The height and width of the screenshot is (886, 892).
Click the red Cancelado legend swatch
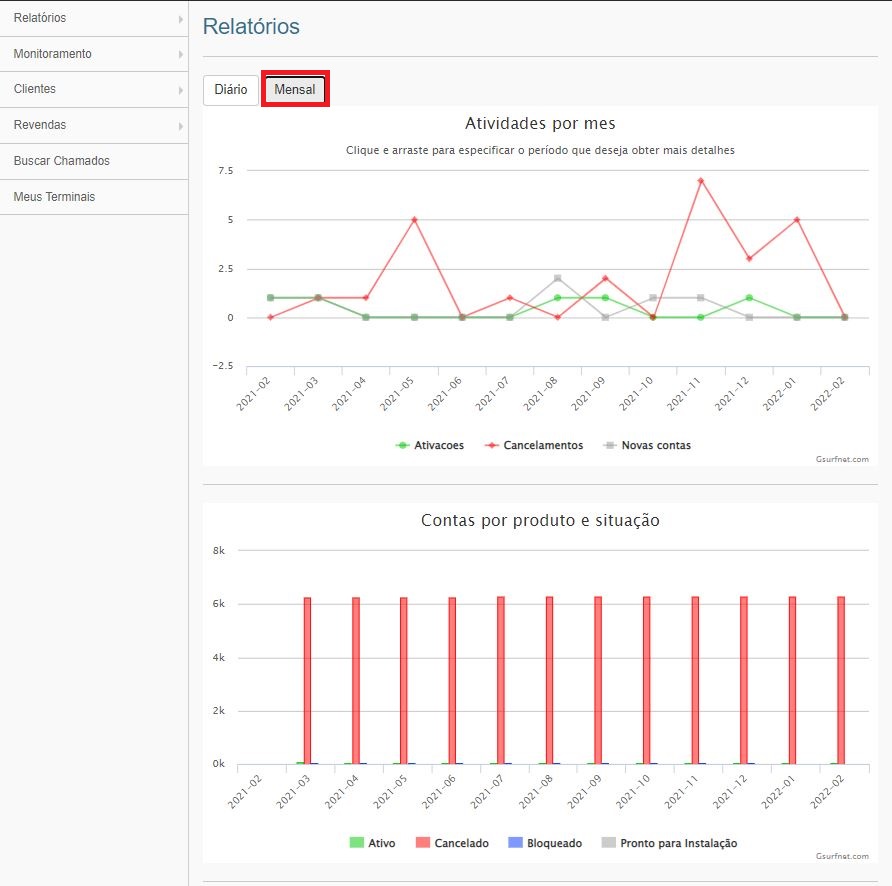(x=424, y=844)
